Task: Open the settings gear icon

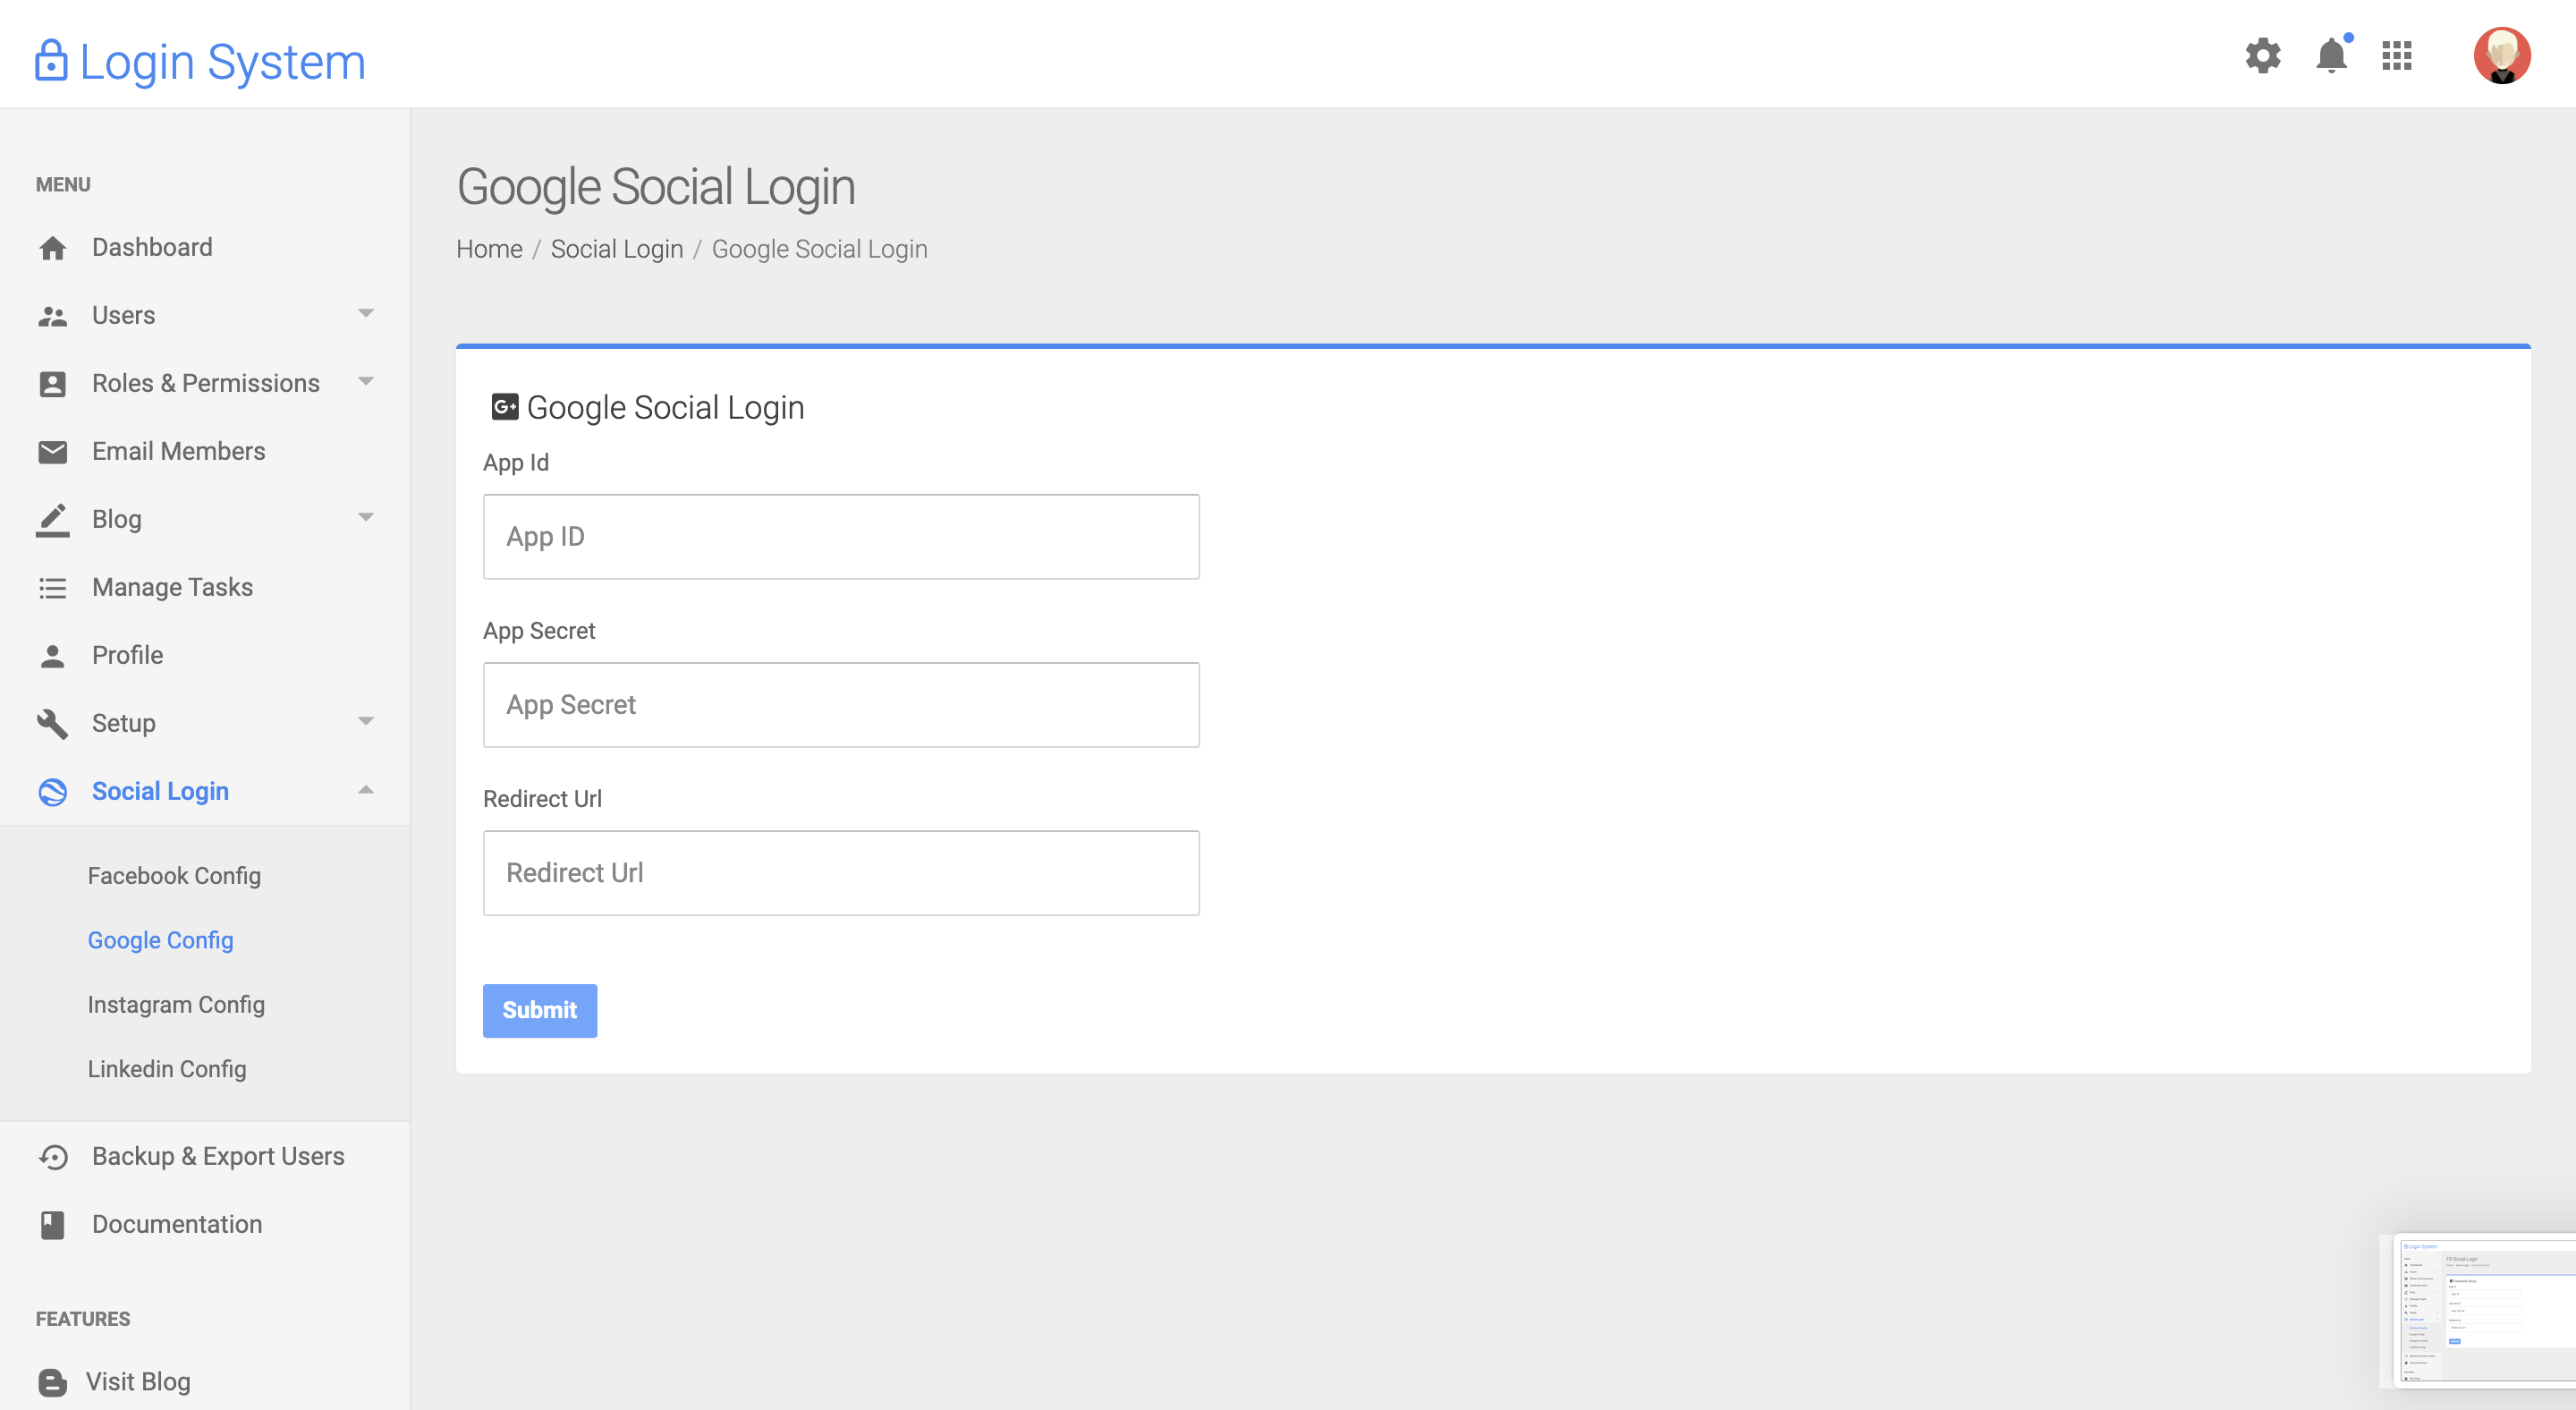Action: [2262, 55]
